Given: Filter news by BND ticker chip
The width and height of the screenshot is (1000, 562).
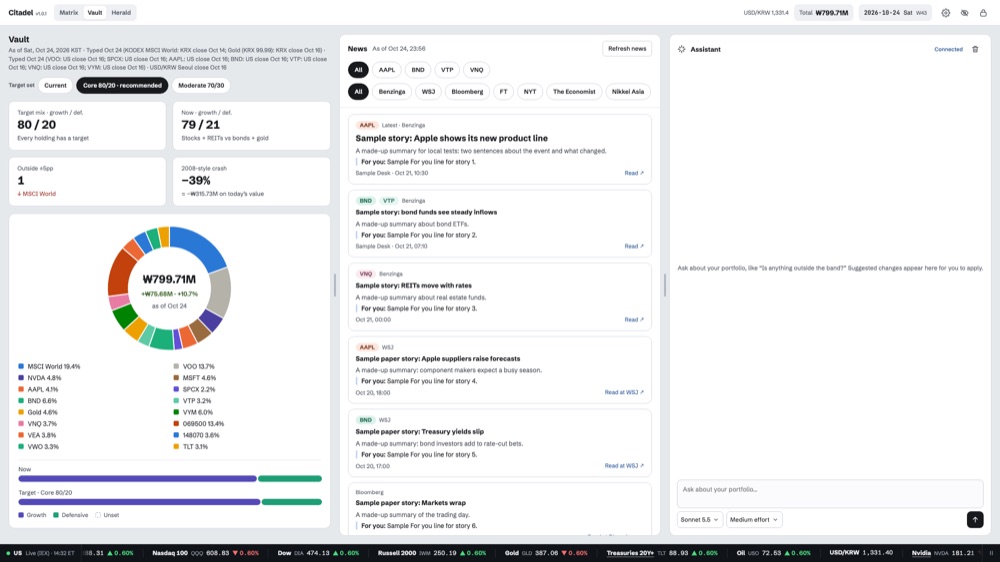Looking at the screenshot, I should [x=418, y=70].
